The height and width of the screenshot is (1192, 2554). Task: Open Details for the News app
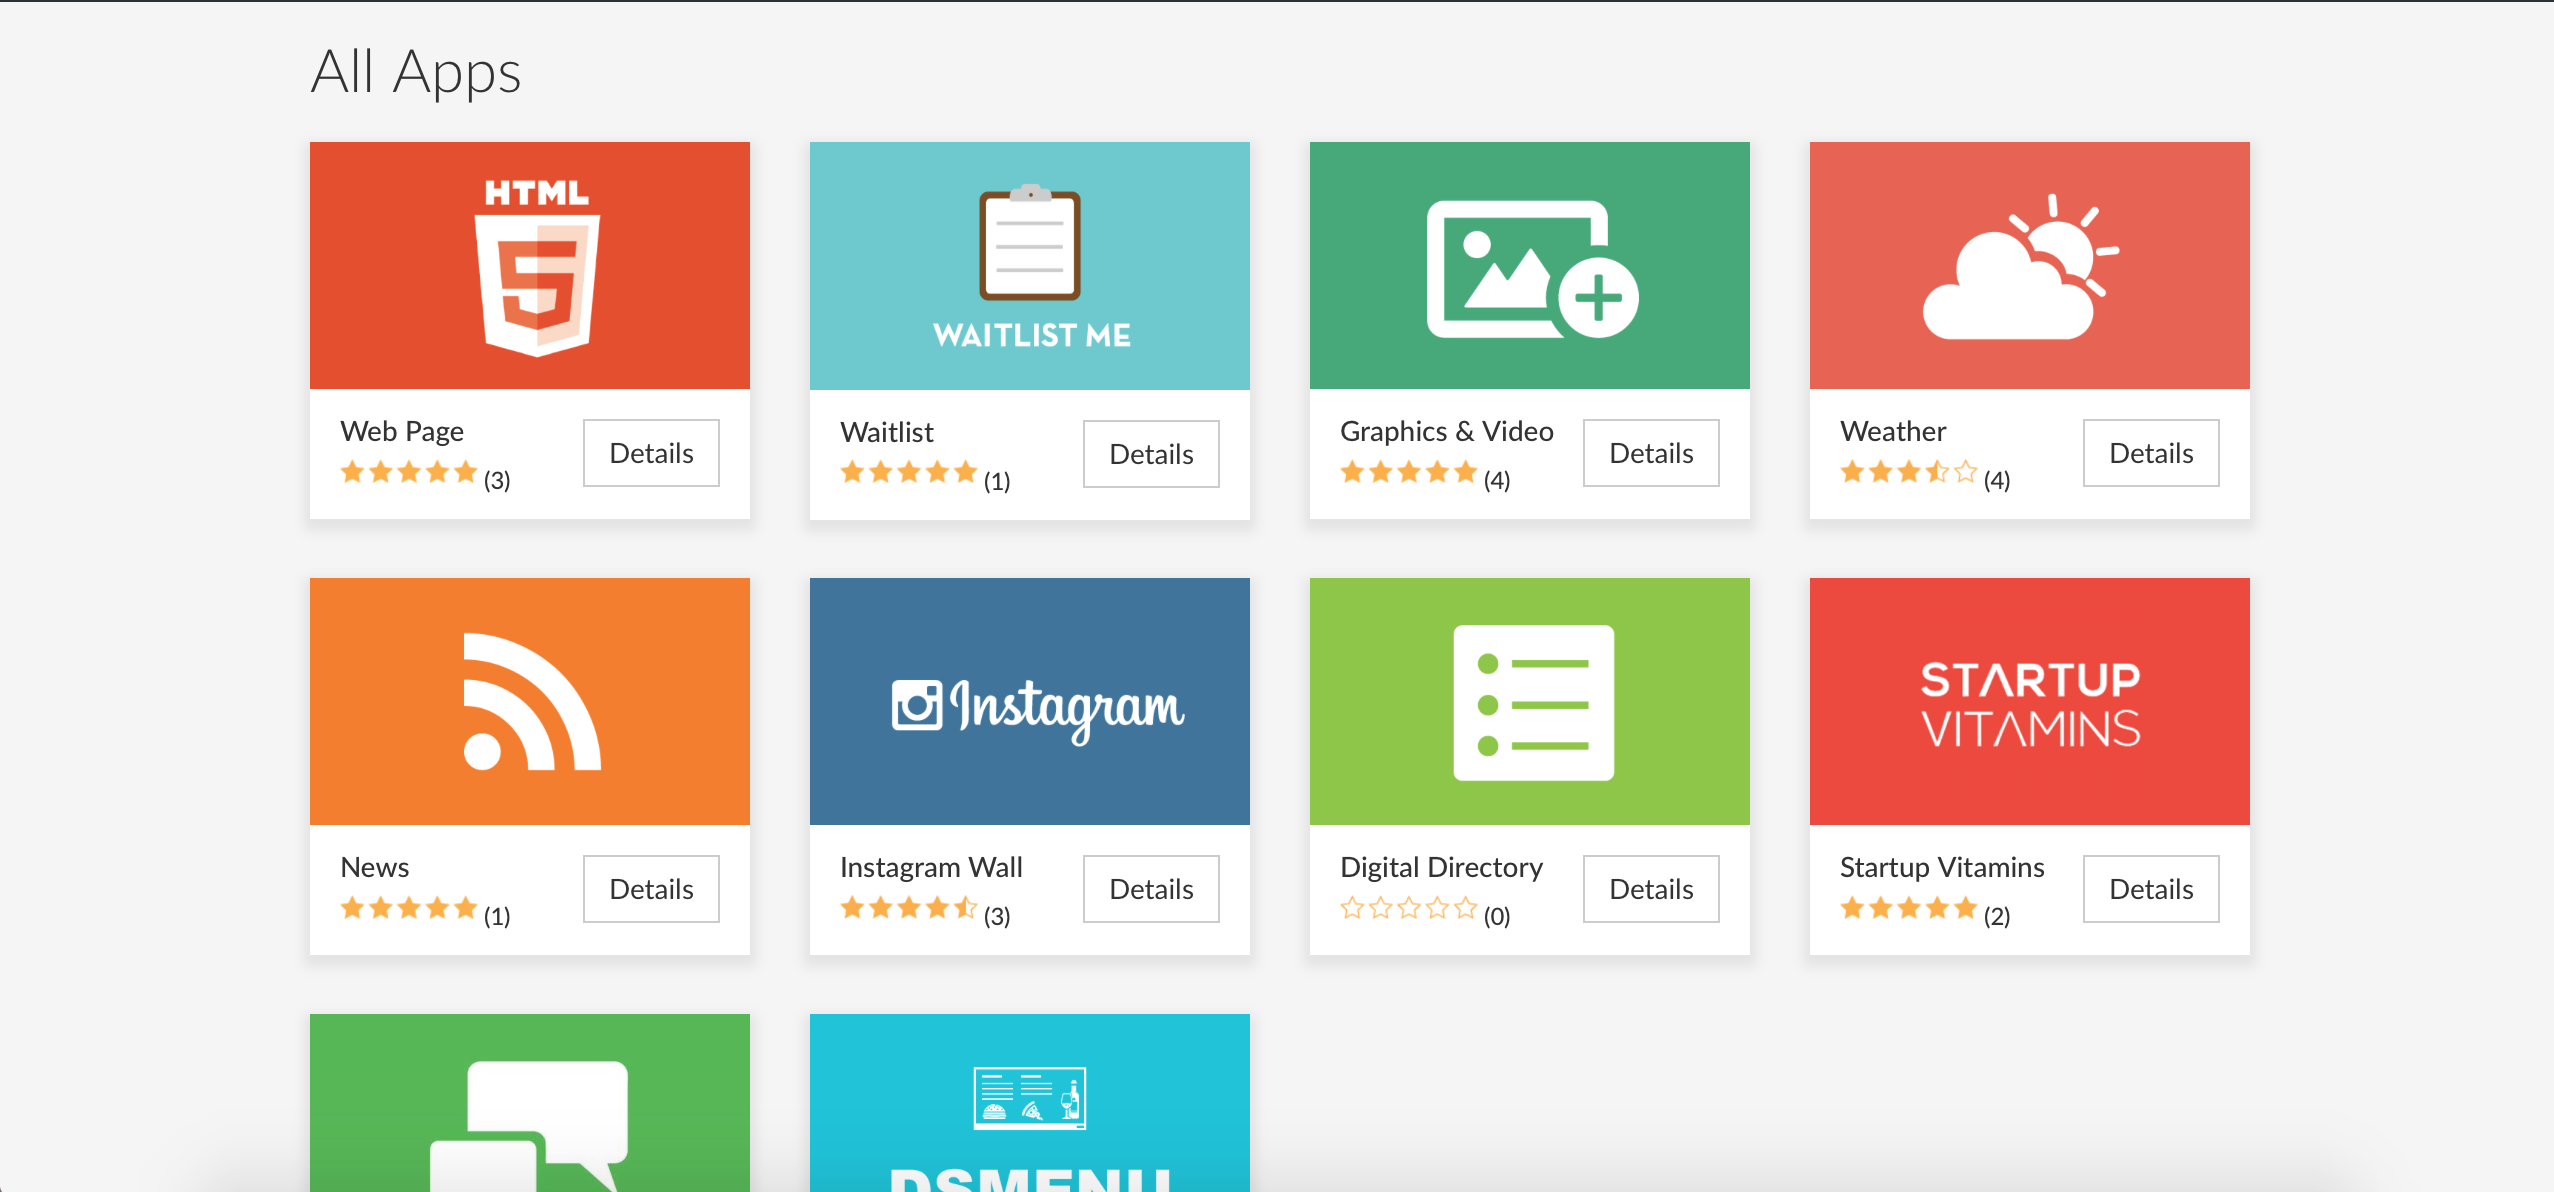click(x=651, y=889)
